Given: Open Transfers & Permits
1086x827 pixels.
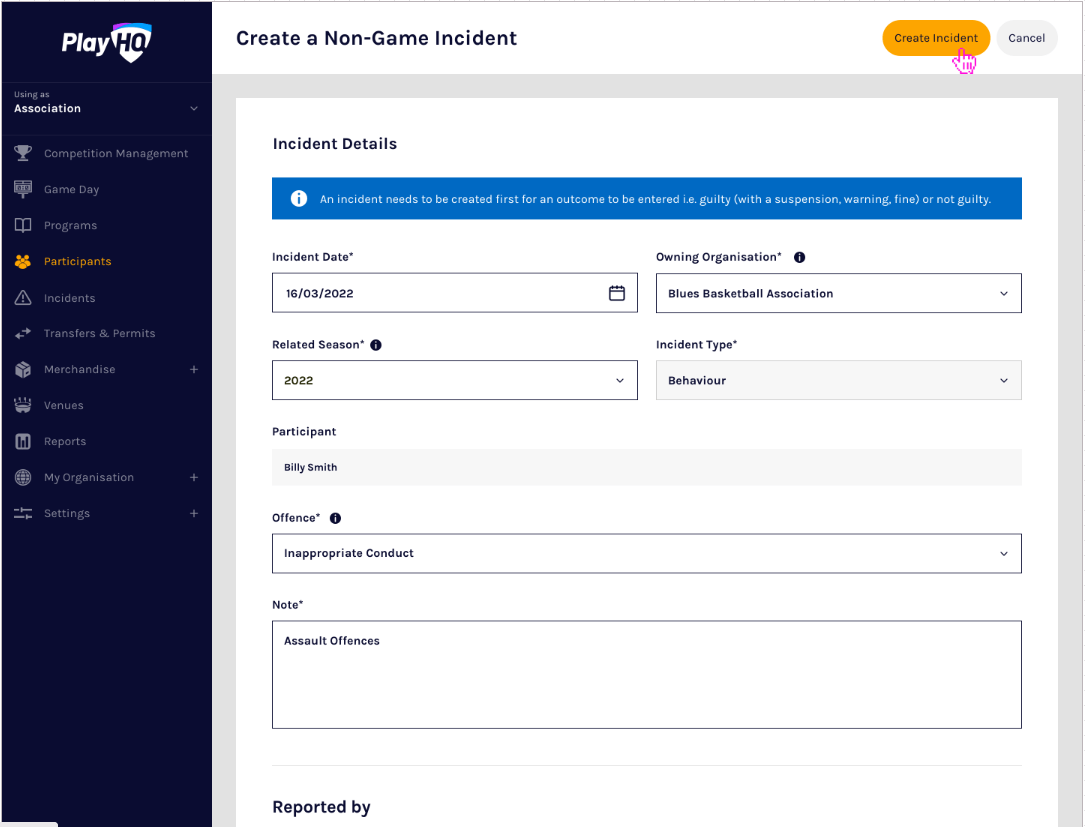Looking at the screenshot, I should pos(100,333).
